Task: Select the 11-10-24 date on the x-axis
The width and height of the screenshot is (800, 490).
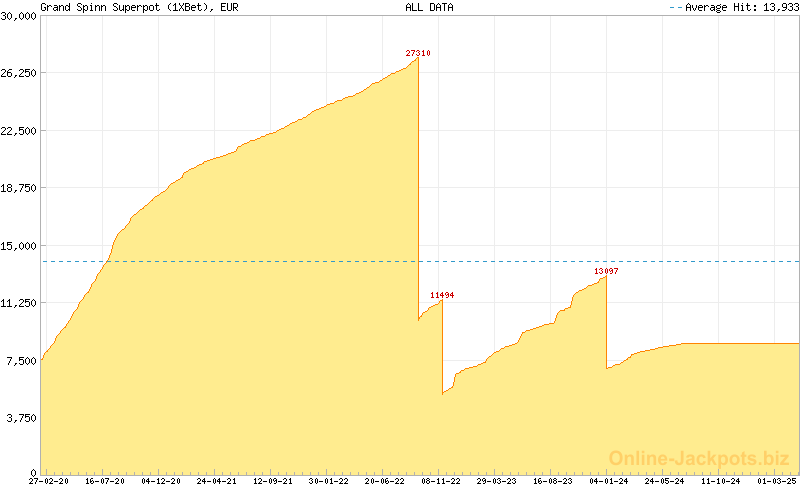Action: coord(721,481)
